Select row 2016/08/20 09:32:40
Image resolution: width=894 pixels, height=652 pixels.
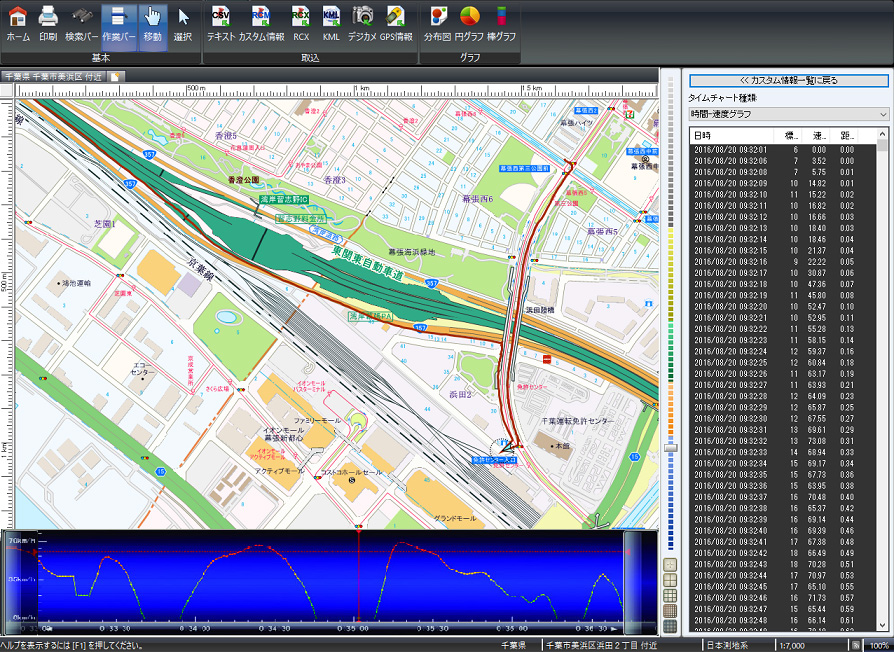click(x=782, y=531)
